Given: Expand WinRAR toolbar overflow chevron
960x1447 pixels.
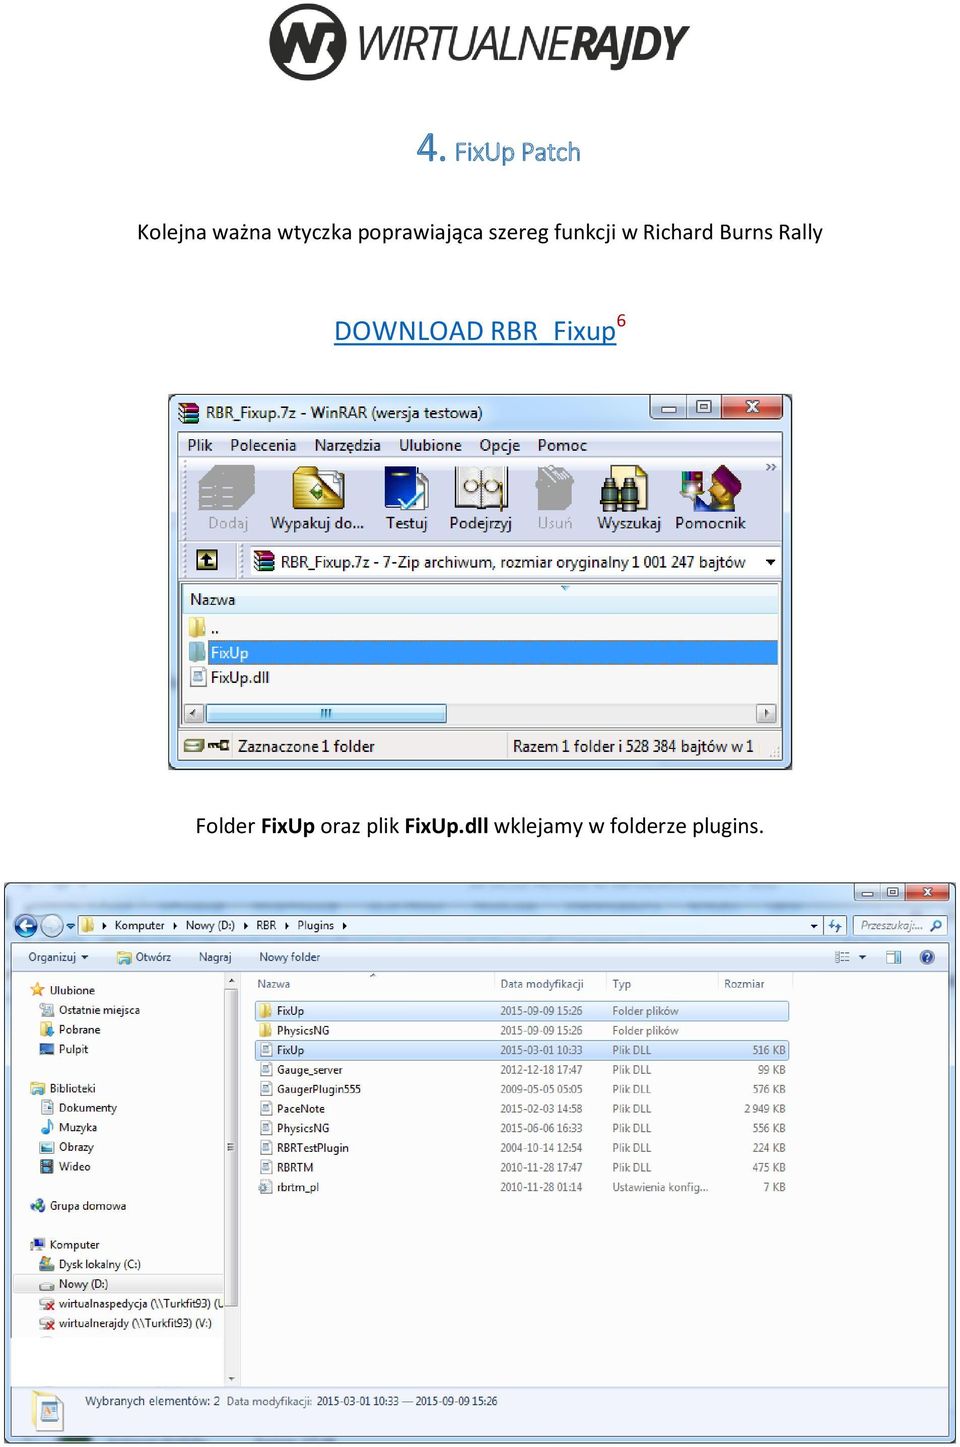Looking at the screenshot, I should [x=771, y=467].
